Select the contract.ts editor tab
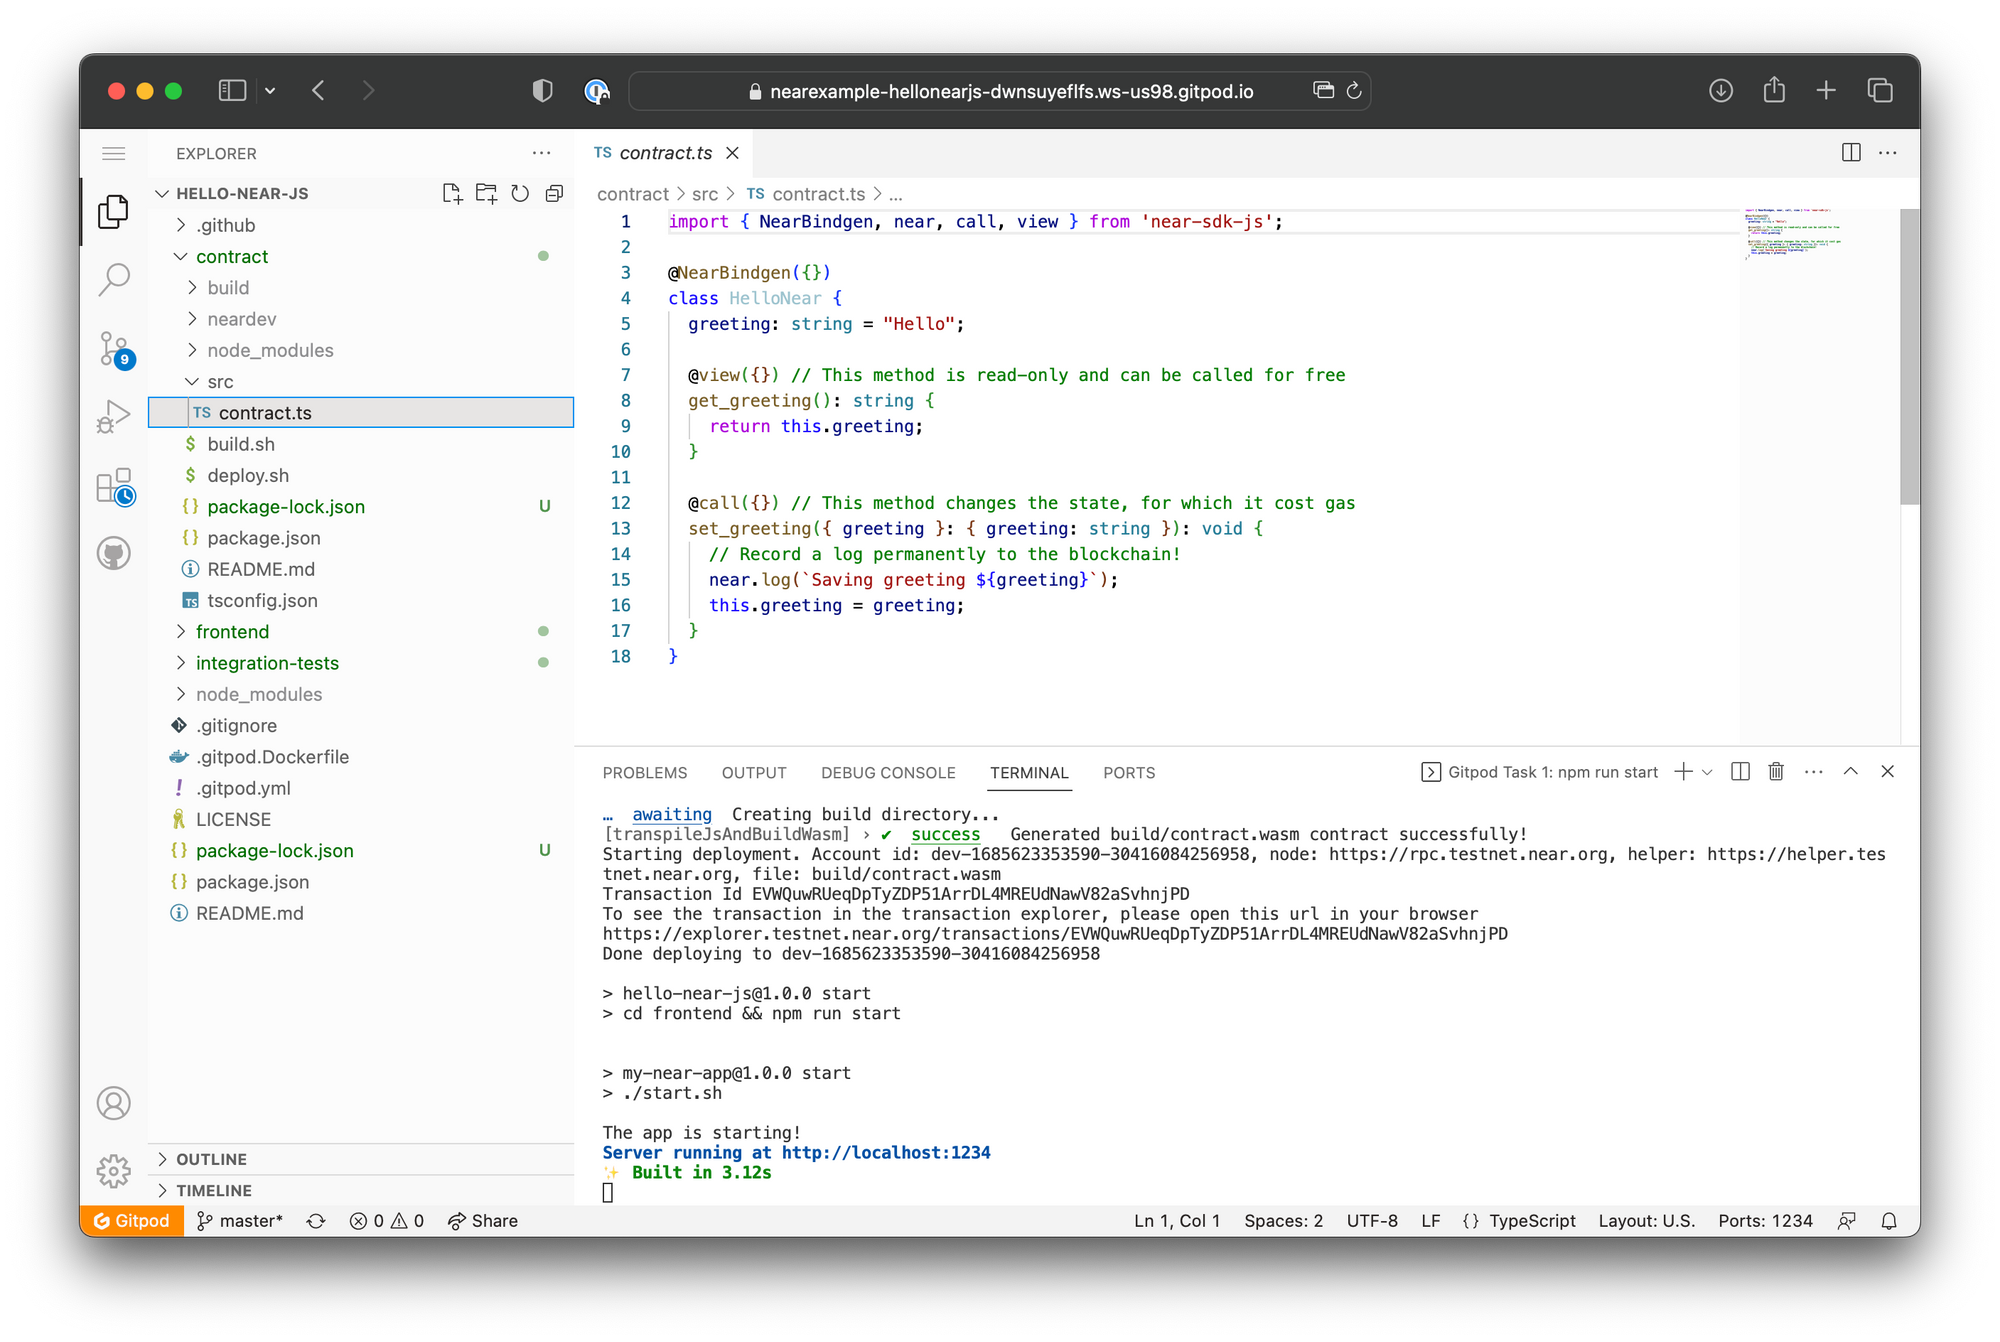This screenshot has height=1342, width=2000. (x=665, y=153)
